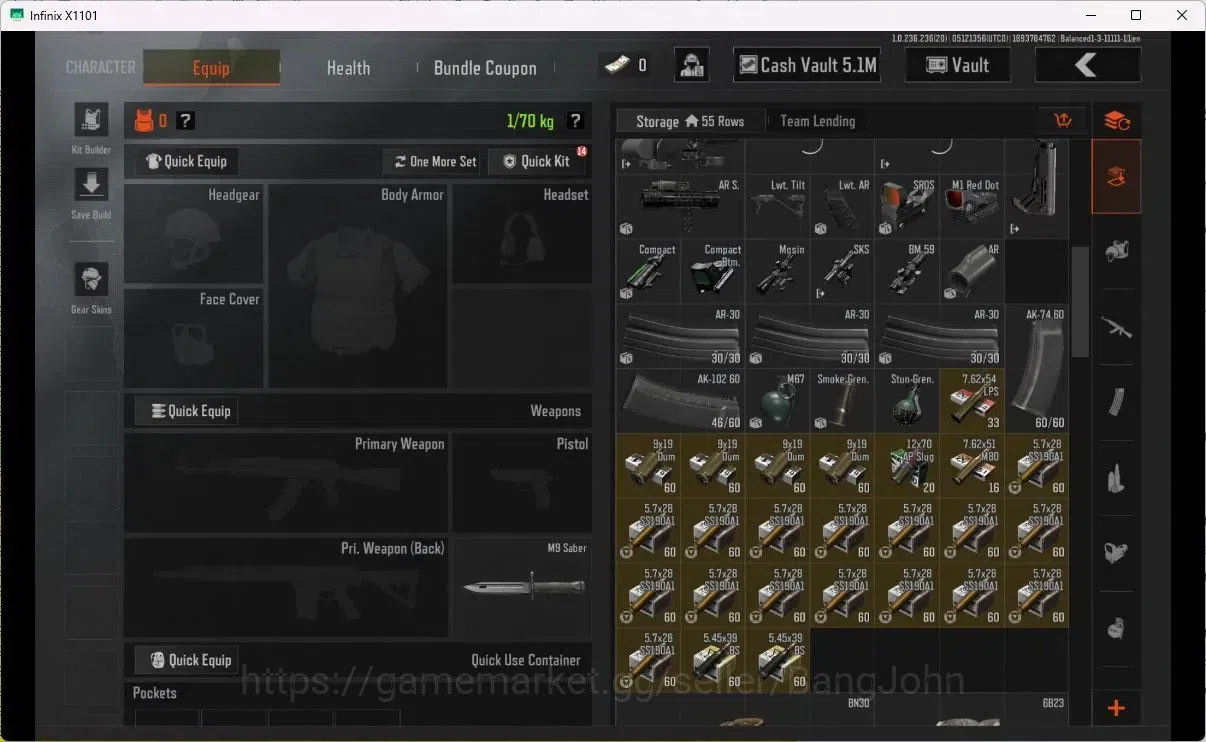
Task: Click the help icon next to 1/70 kg
Action: point(575,121)
